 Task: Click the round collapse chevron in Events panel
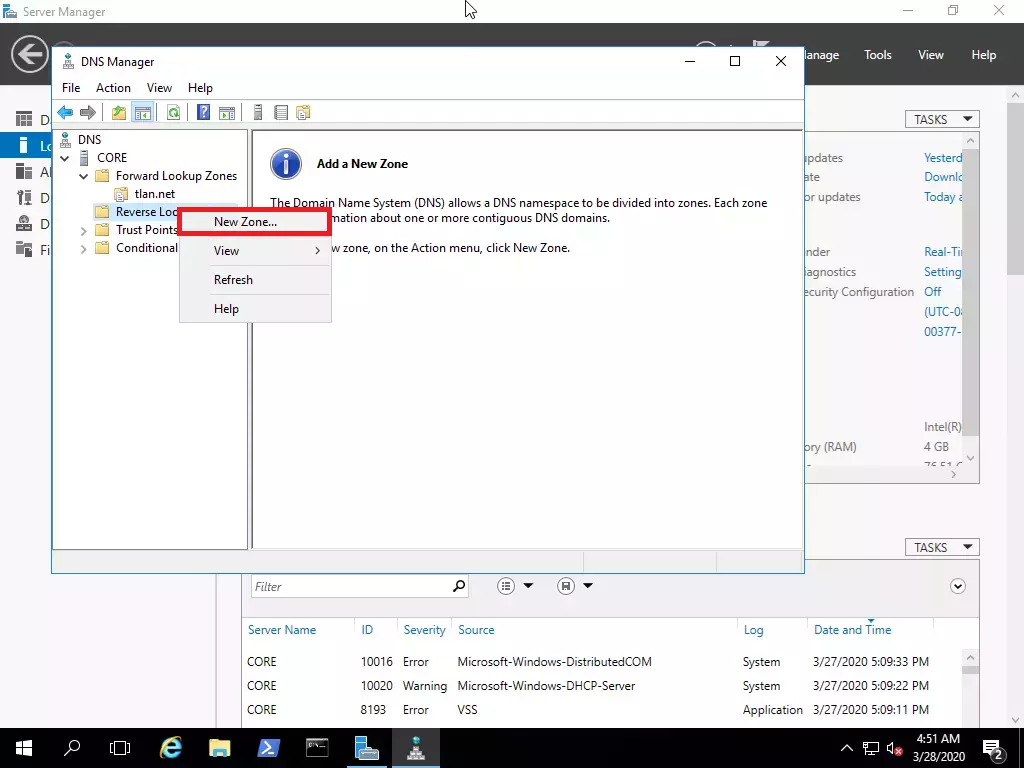[957, 586]
